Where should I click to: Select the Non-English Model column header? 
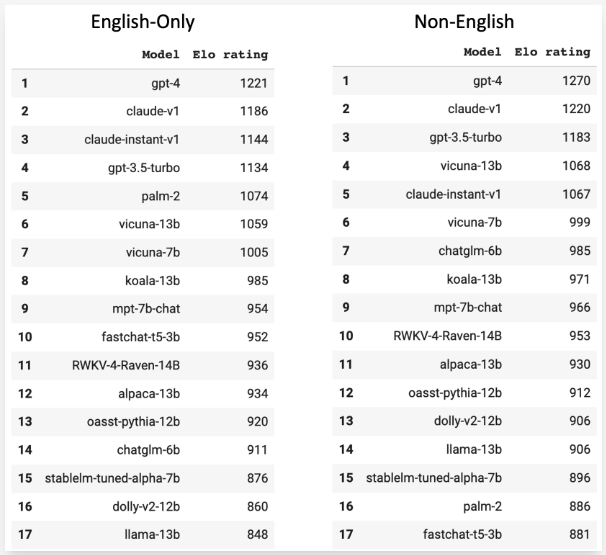coord(482,52)
